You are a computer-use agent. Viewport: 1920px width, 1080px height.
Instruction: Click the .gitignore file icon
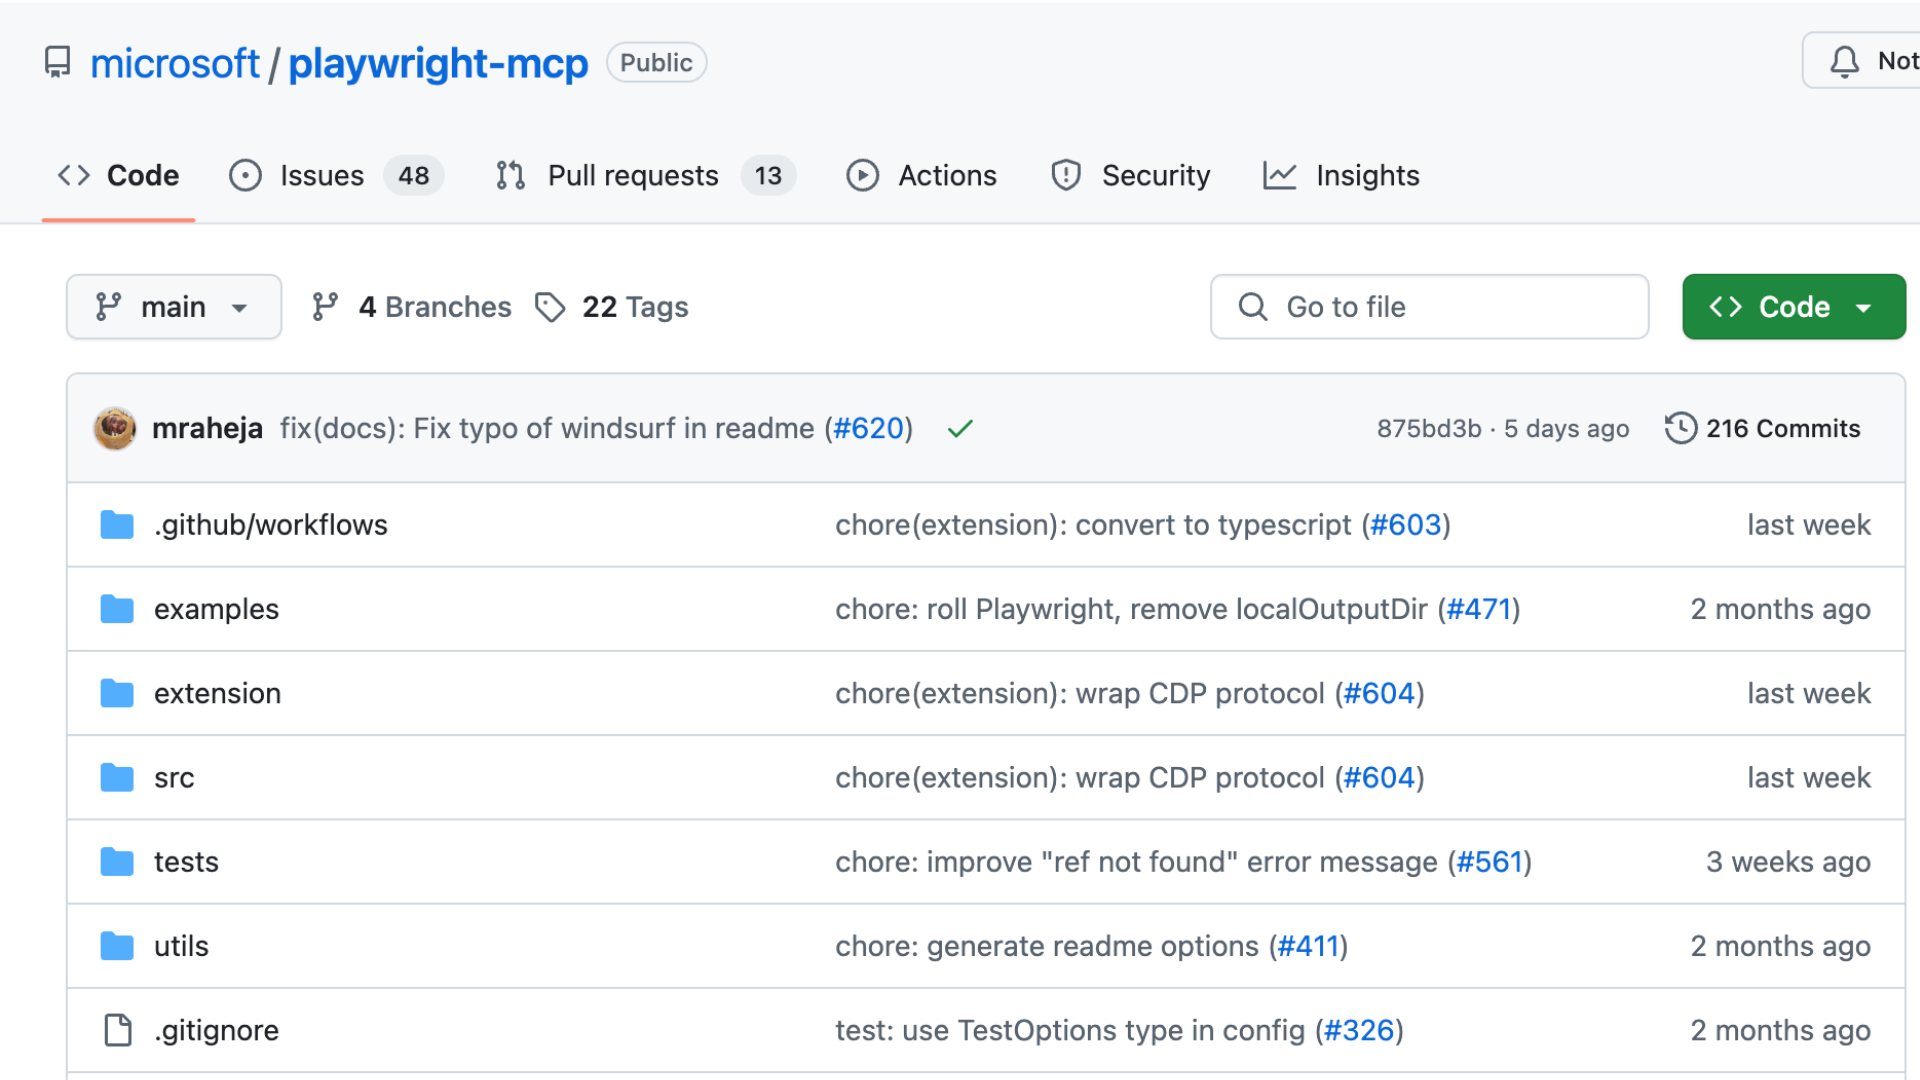tap(118, 1030)
